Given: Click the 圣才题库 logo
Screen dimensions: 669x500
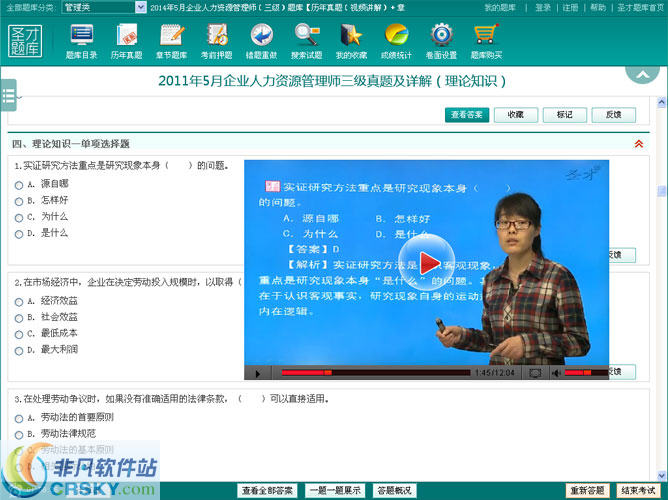Looking at the screenshot, I should point(25,41).
